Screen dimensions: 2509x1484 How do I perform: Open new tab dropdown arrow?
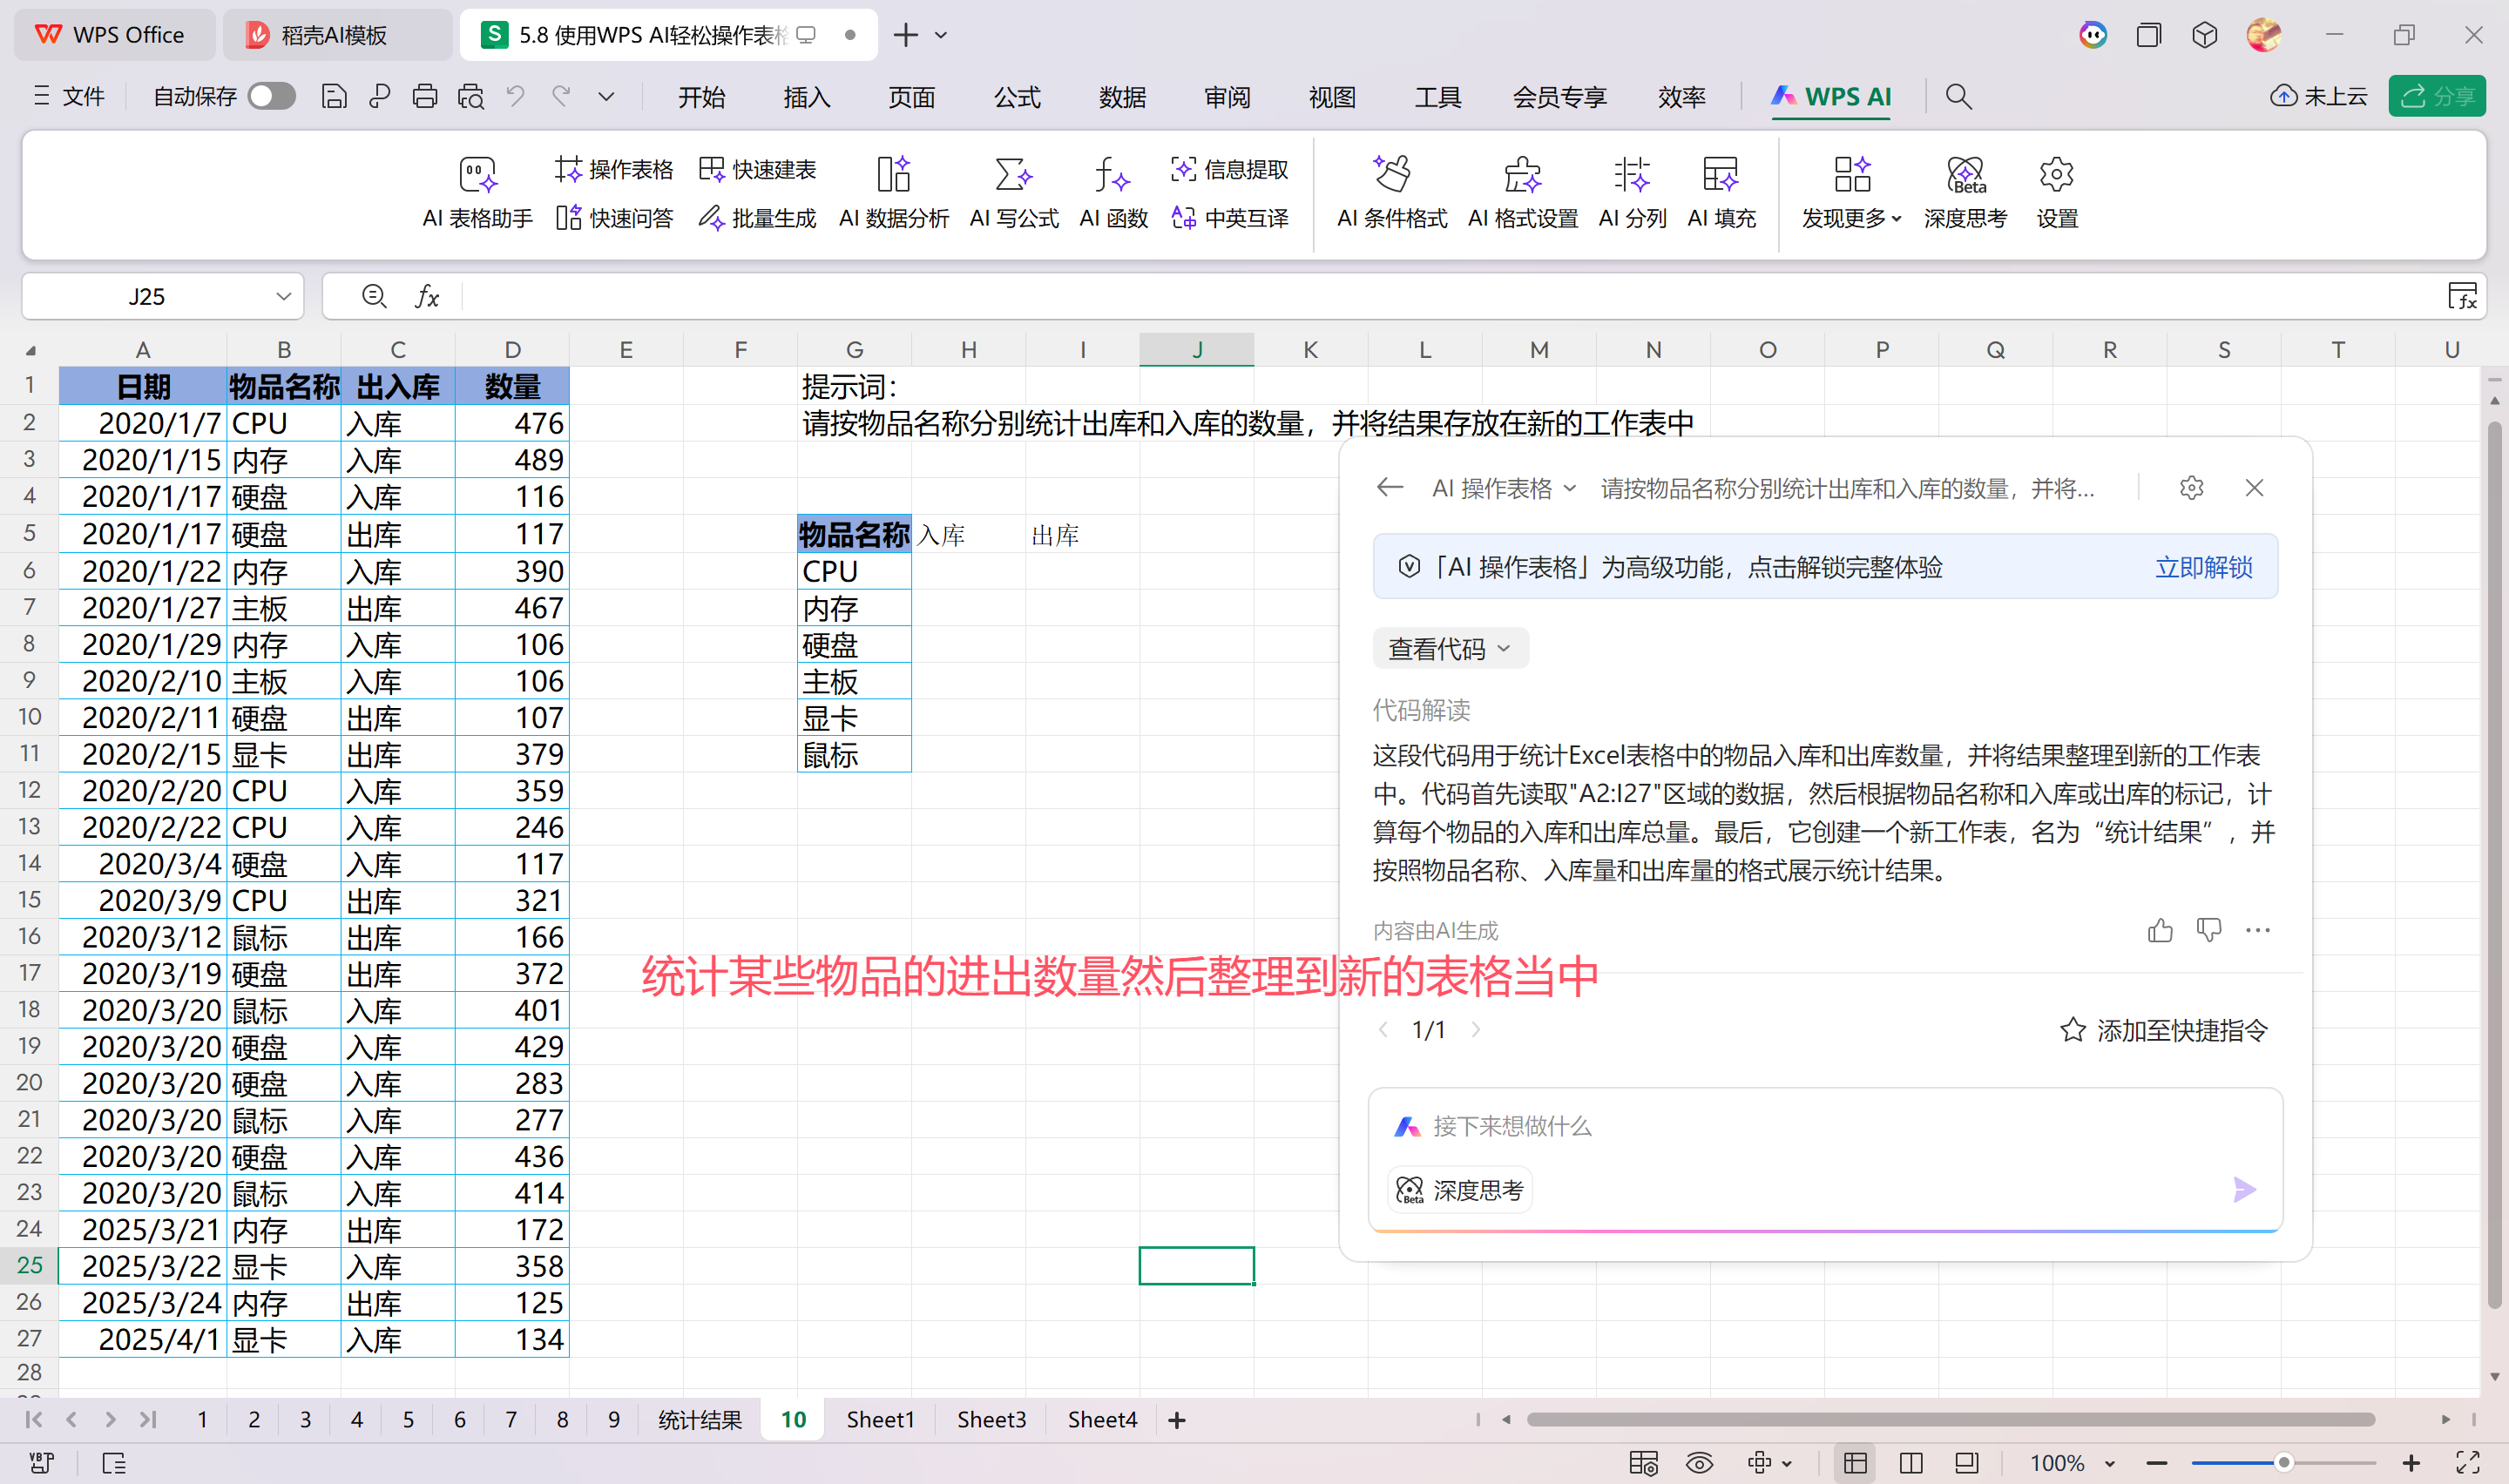(x=941, y=35)
